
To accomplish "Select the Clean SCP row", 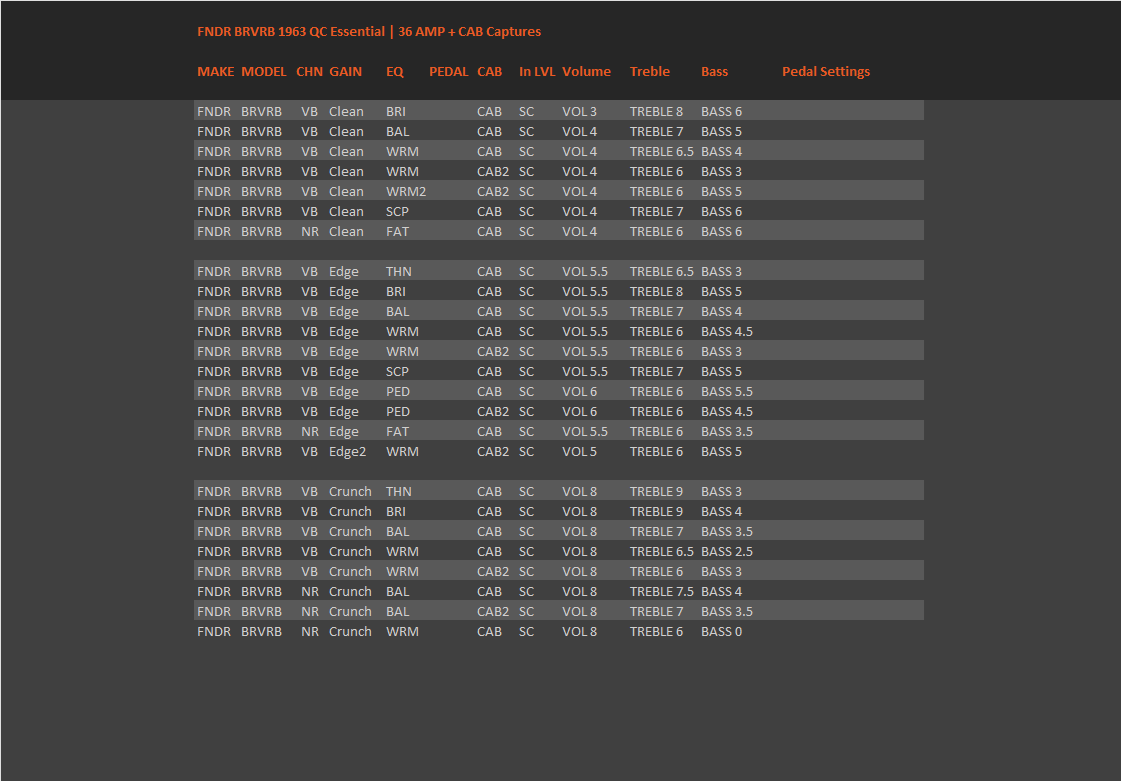I will click(x=558, y=211).
